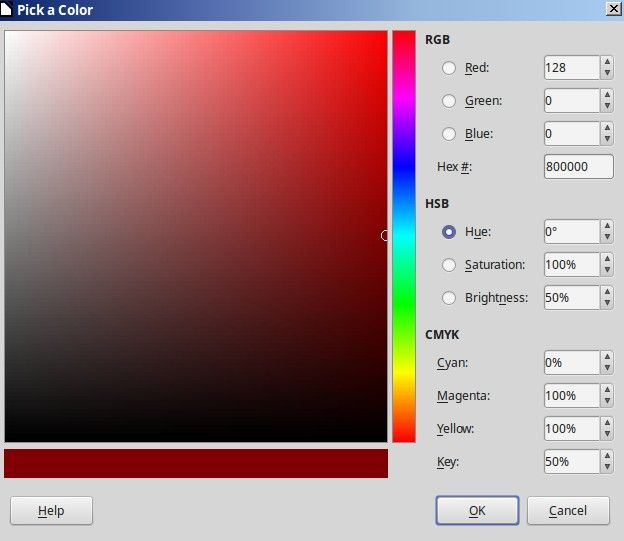Click the Brightness percentage field
The width and height of the screenshot is (624, 541).
tap(571, 298)
